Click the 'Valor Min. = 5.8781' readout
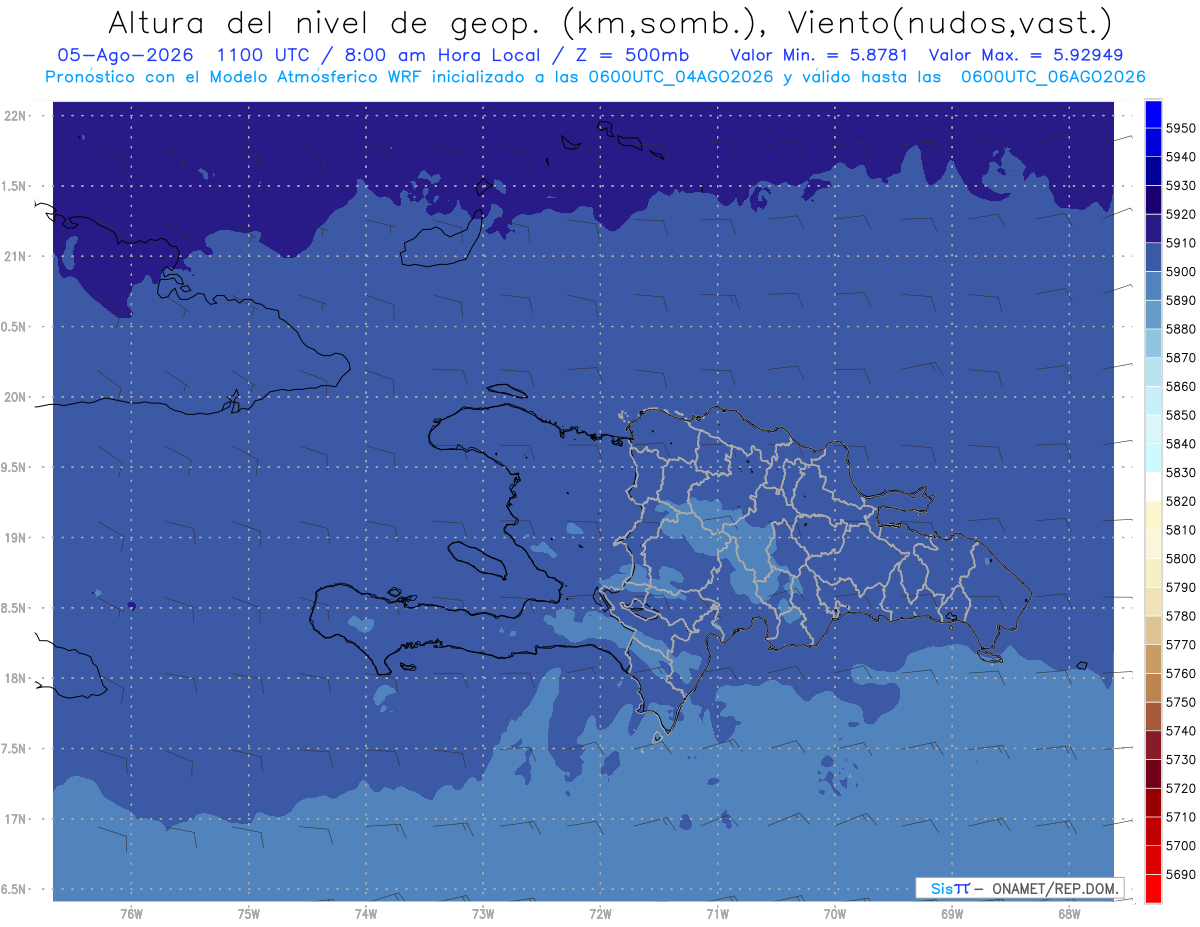The height and width of the screenshot is (927, 1200). pos(819,55)
